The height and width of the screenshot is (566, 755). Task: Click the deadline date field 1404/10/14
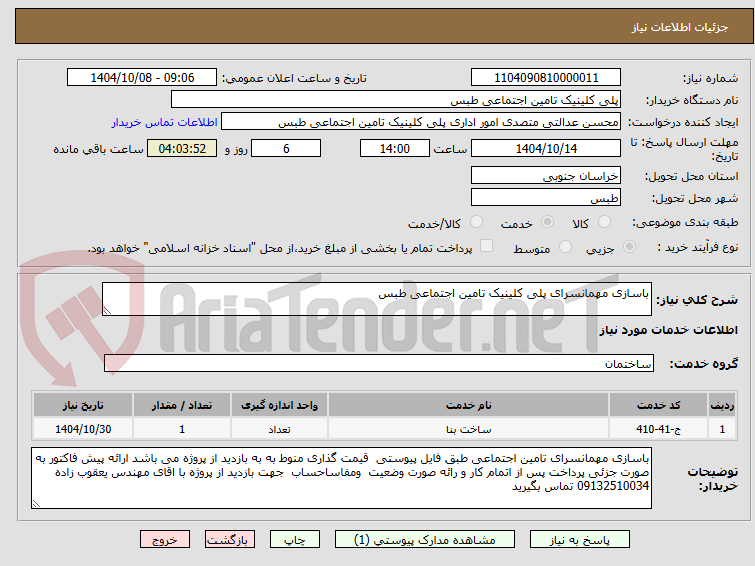(546, 148)
